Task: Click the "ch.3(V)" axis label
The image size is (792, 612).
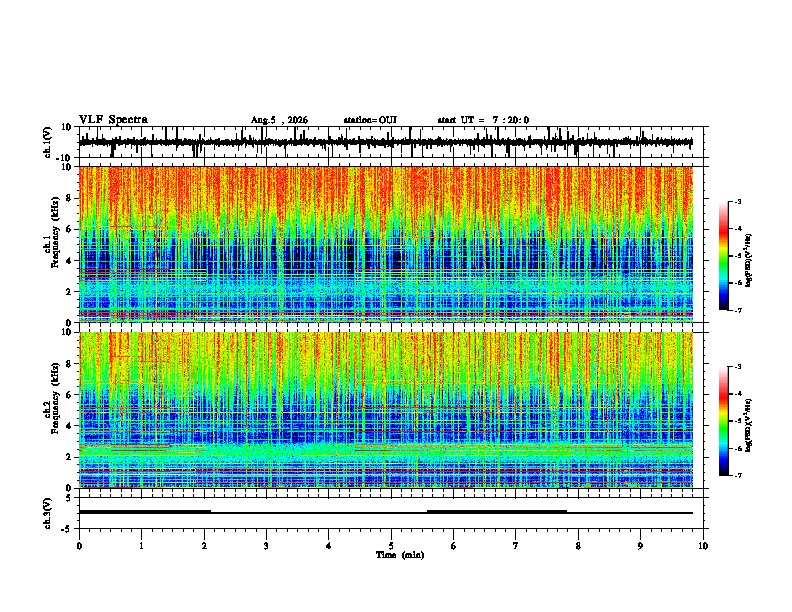Action: pyautogui.click(x=47, y=513)
